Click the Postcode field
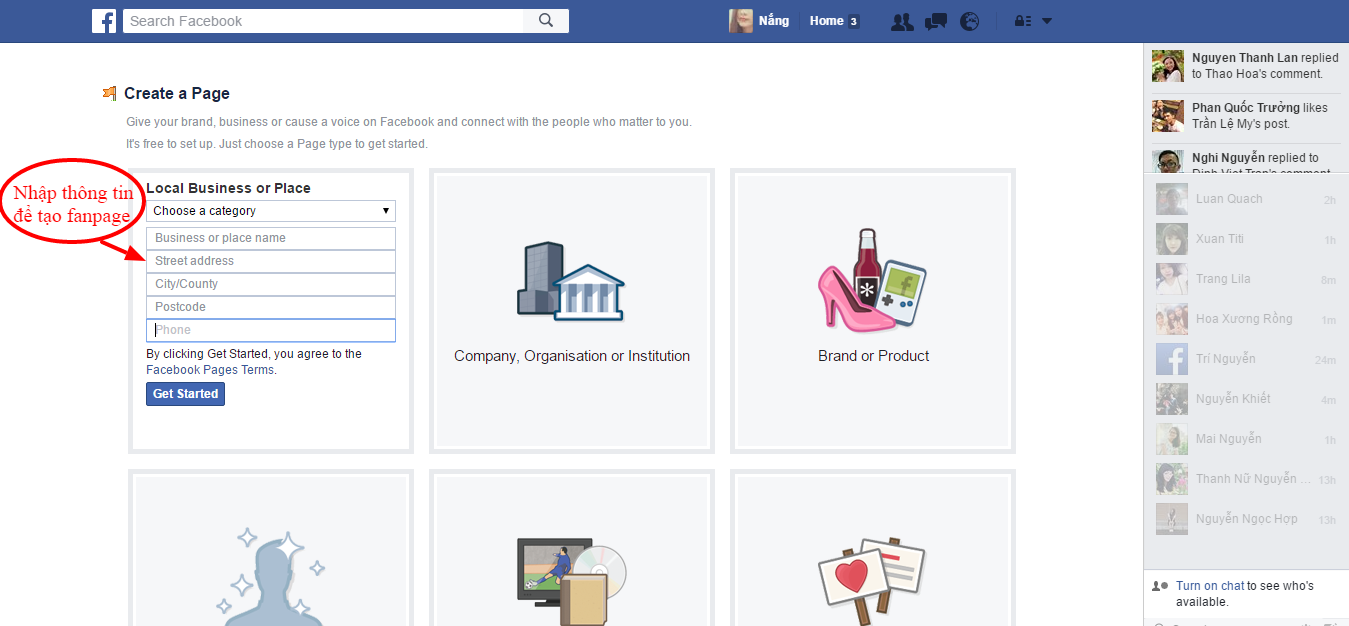 pos(271,307)
